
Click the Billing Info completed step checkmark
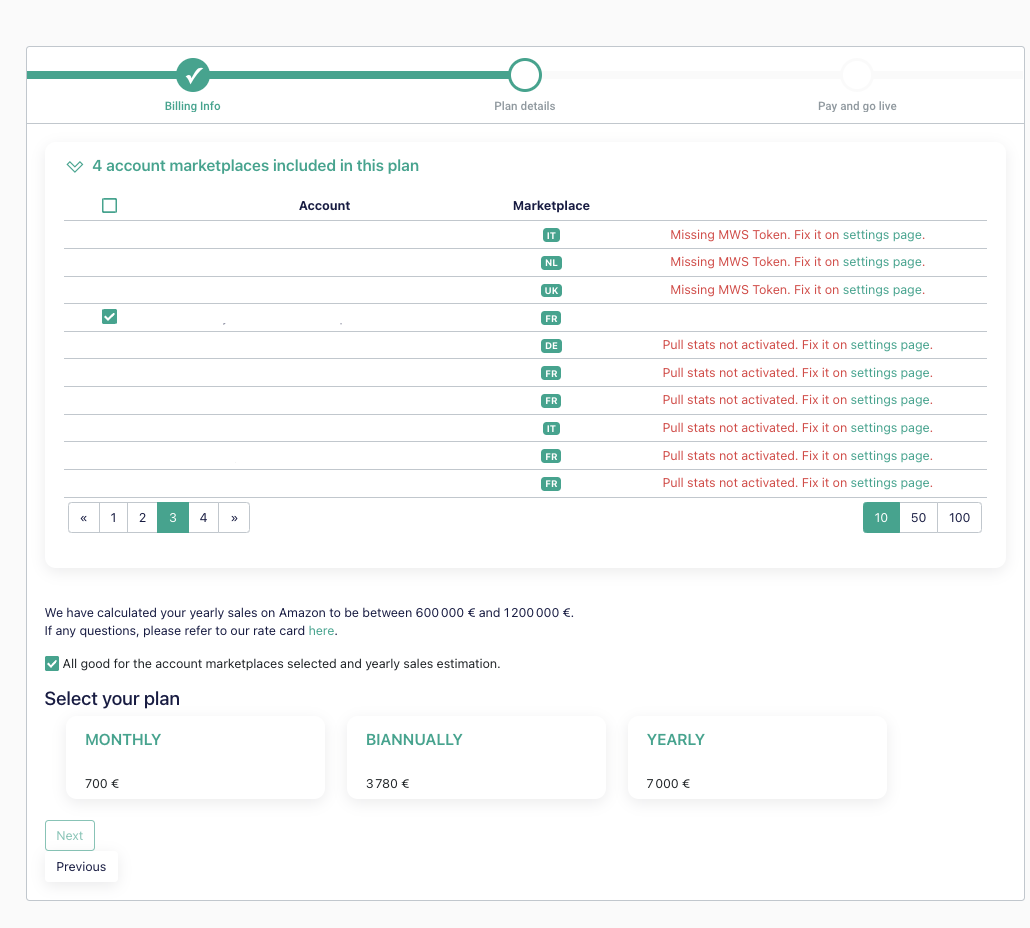coord(193,75)
